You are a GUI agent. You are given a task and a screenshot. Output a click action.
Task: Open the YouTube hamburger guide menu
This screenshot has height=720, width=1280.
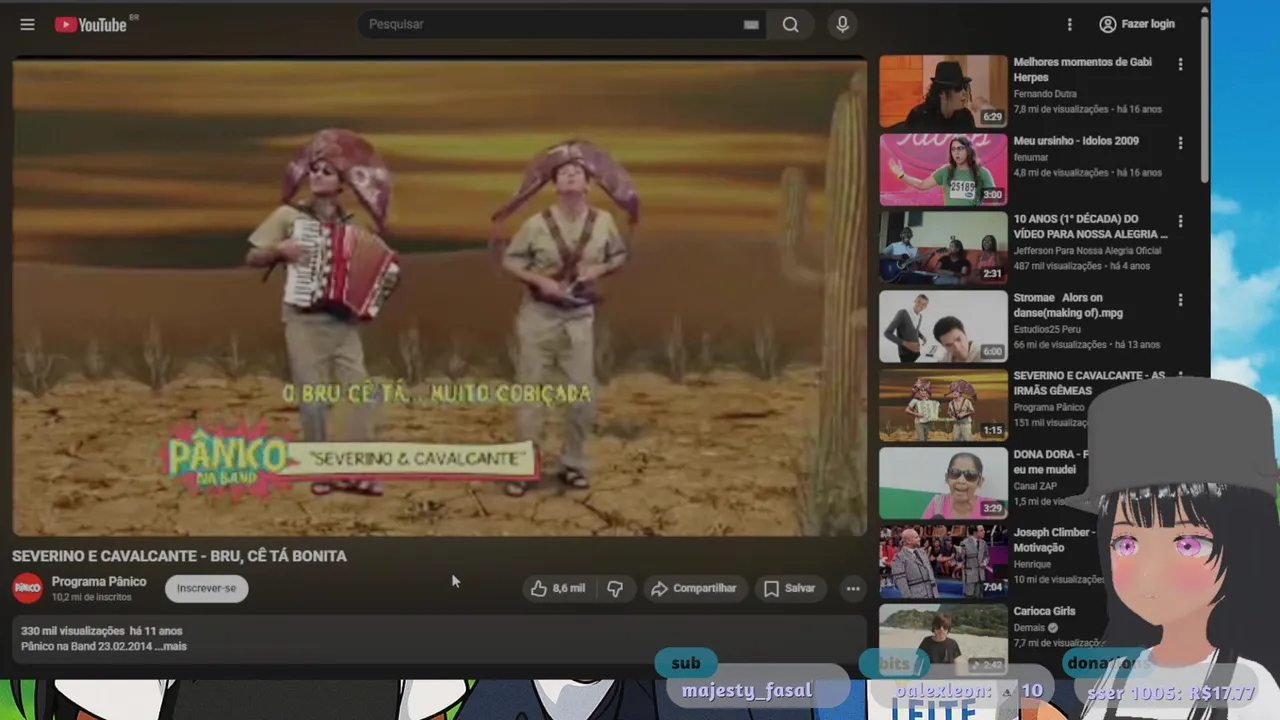[27, 24]
